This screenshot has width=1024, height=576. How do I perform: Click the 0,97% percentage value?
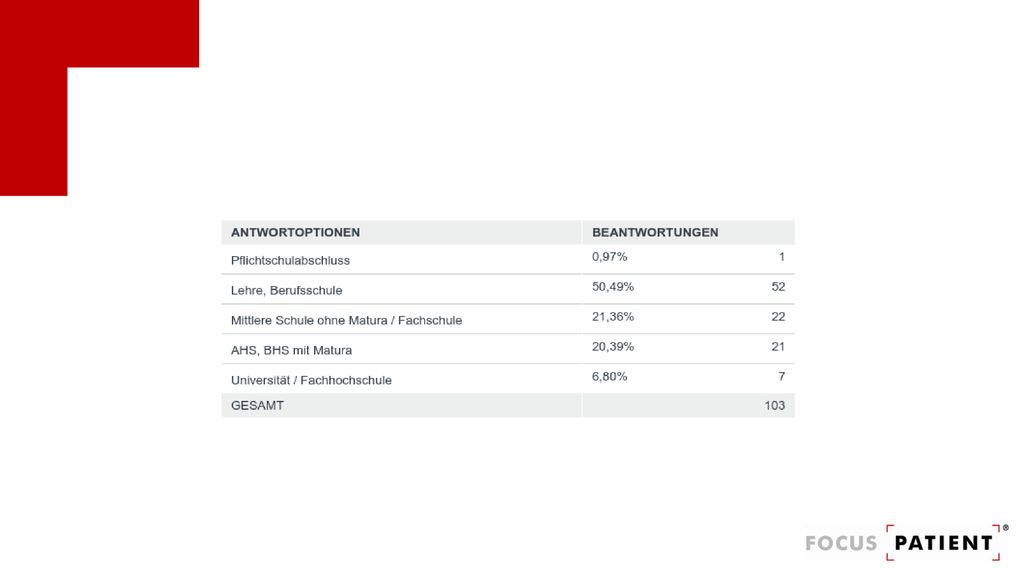[609, 257]
